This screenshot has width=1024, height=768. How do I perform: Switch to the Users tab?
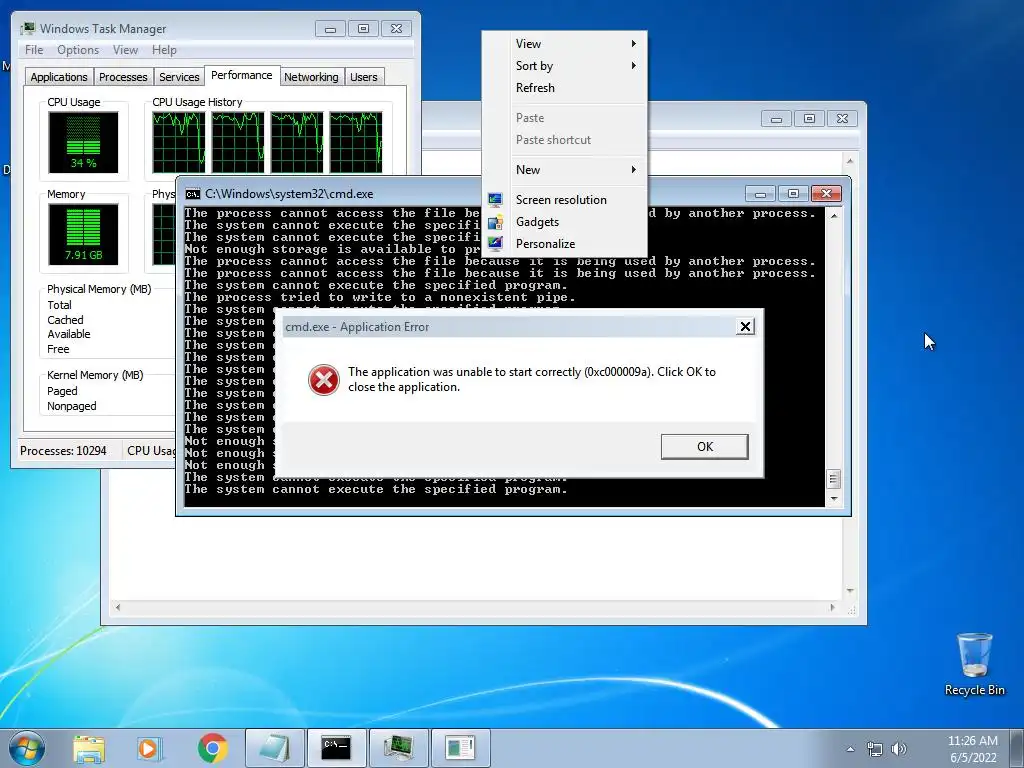coord(364,77)
